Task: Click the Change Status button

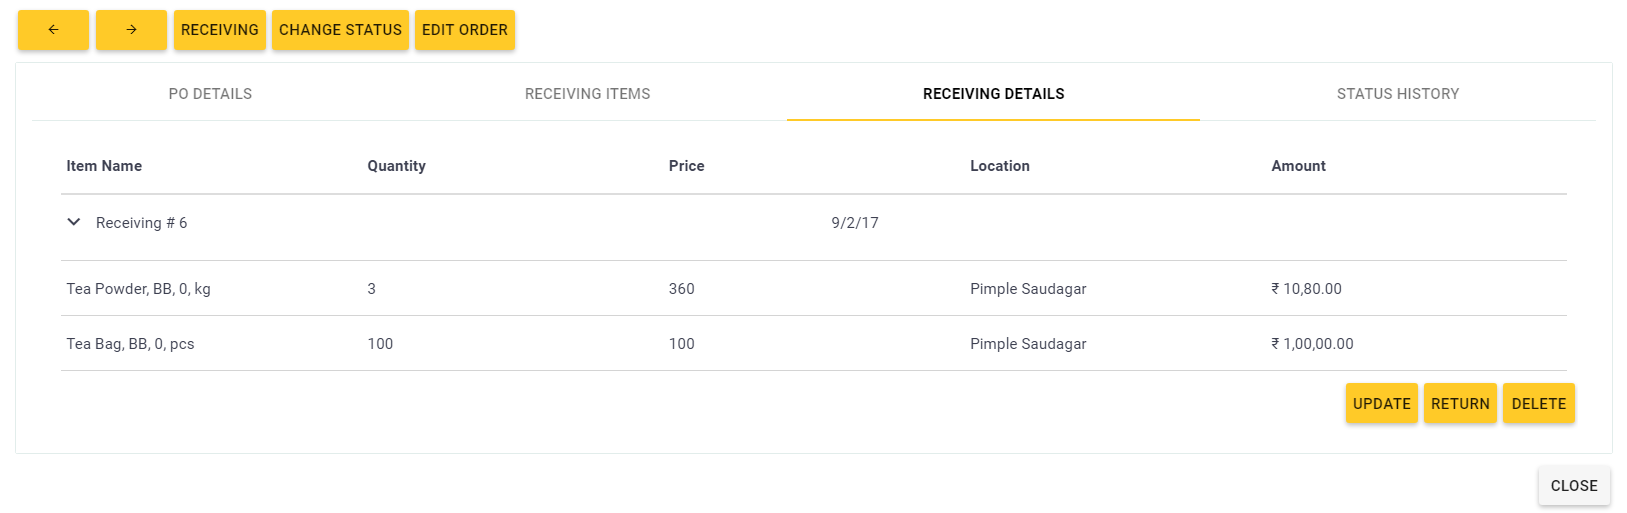Action: click(x=340, y=30)
